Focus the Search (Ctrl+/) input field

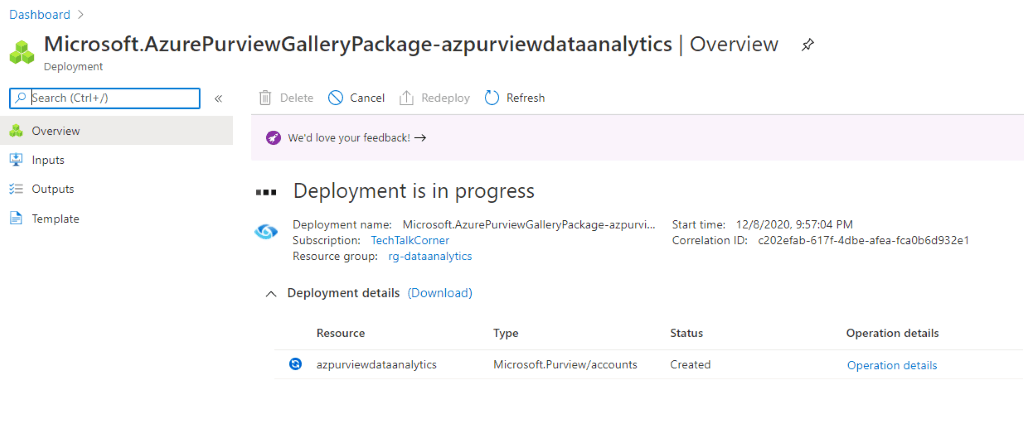(x=104, y=98)
